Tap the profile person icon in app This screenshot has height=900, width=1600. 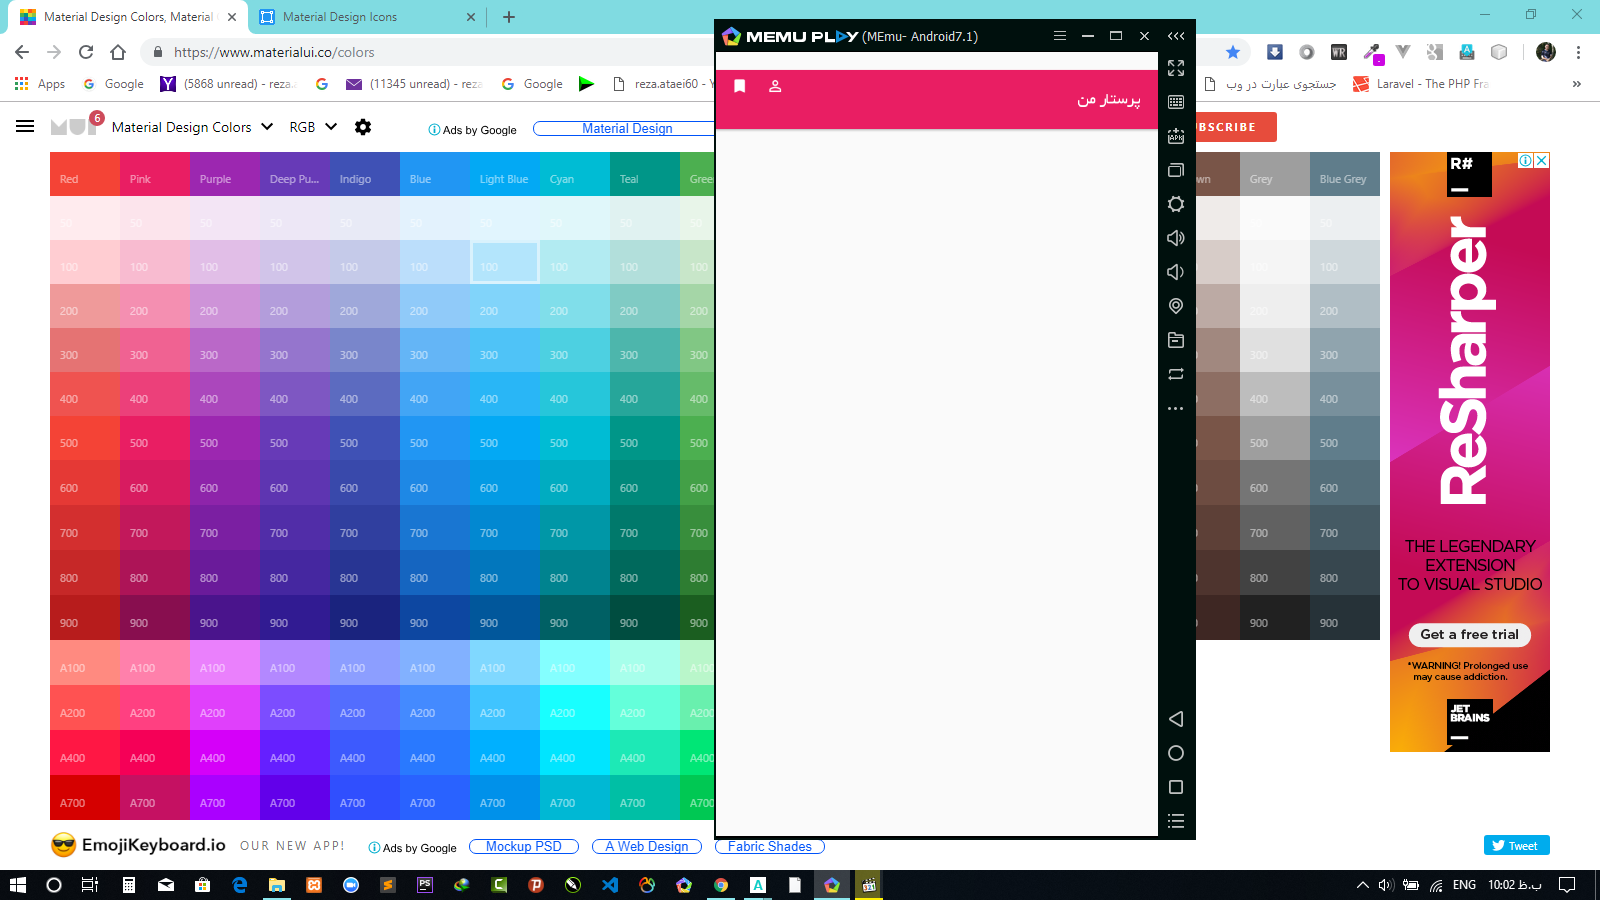tap(775, 86)
